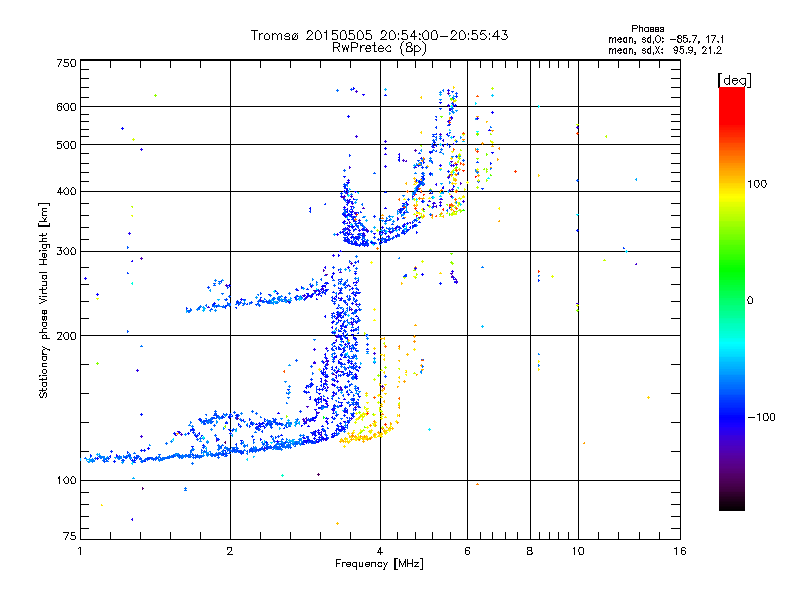
Task: Click the 'Stationary phase Virtual Height [km]' axis label
Action: point(44,300)
